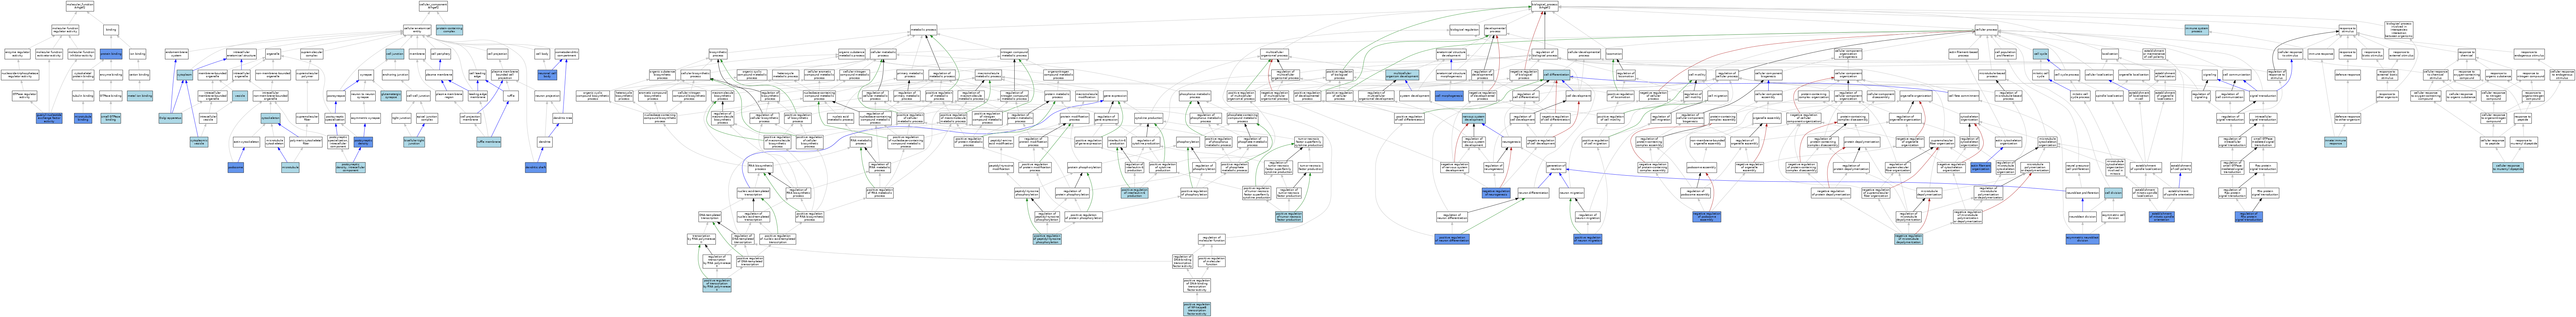The height and width of the screenshot is (317, 2576).
Task: Select the 'cytoskeletal protein binding' node
Action: coord(83,75)
